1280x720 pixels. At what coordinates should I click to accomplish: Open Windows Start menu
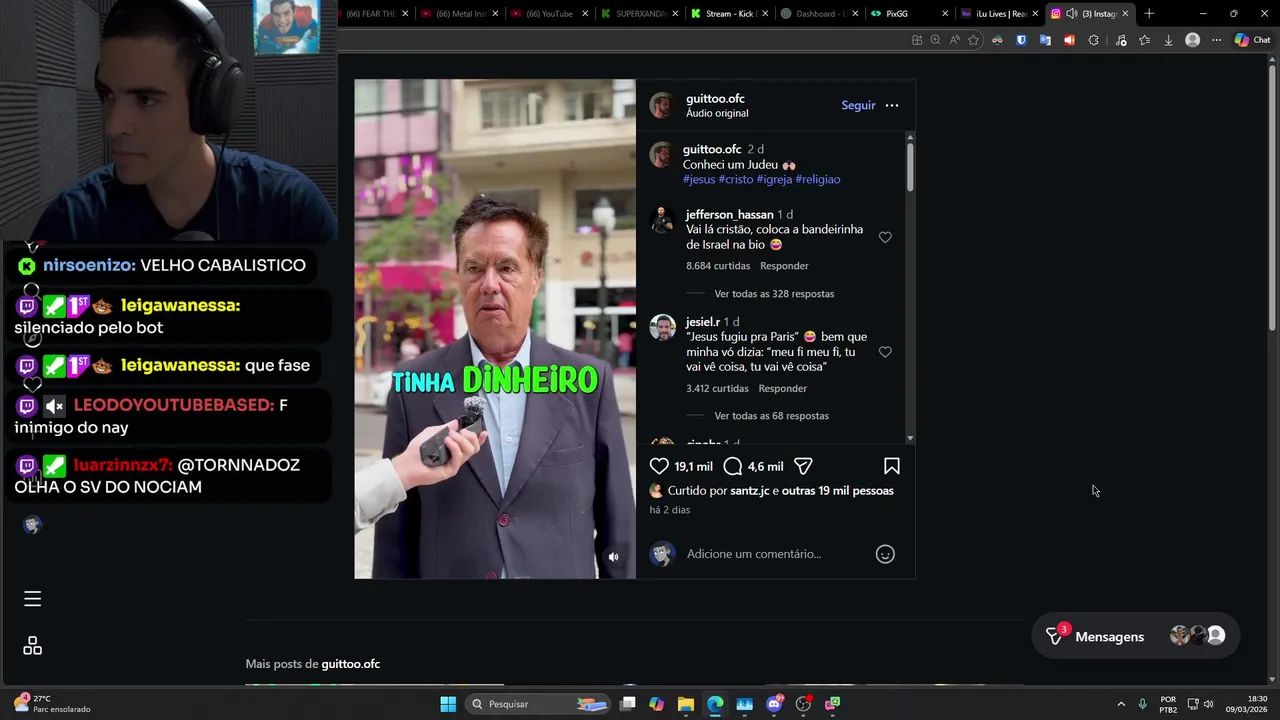448,704
